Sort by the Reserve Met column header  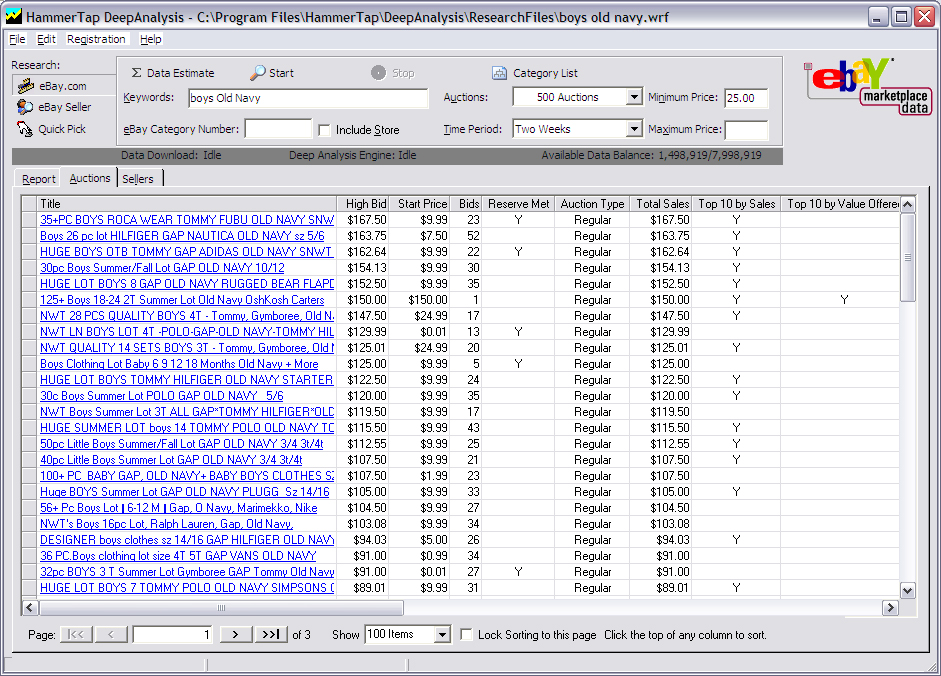point(519,204)
